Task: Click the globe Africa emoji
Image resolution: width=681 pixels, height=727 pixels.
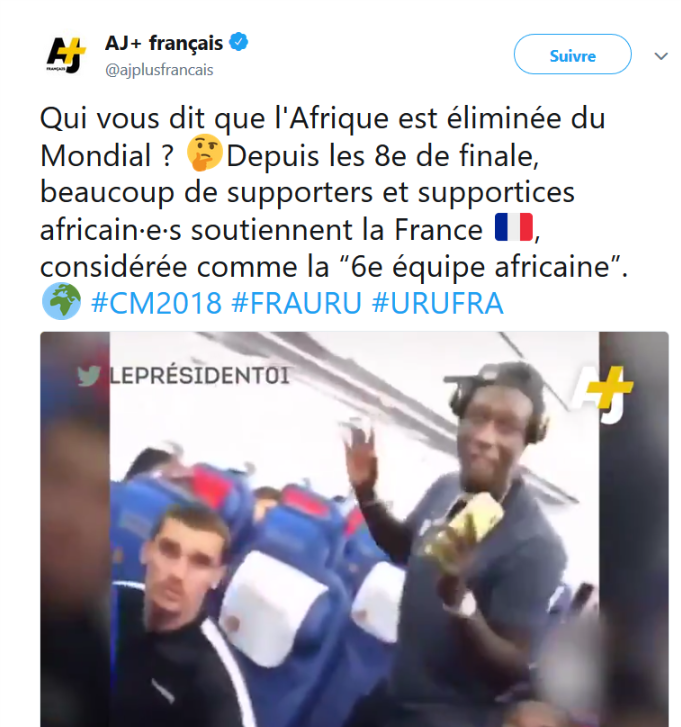Action: click(61, 301)
